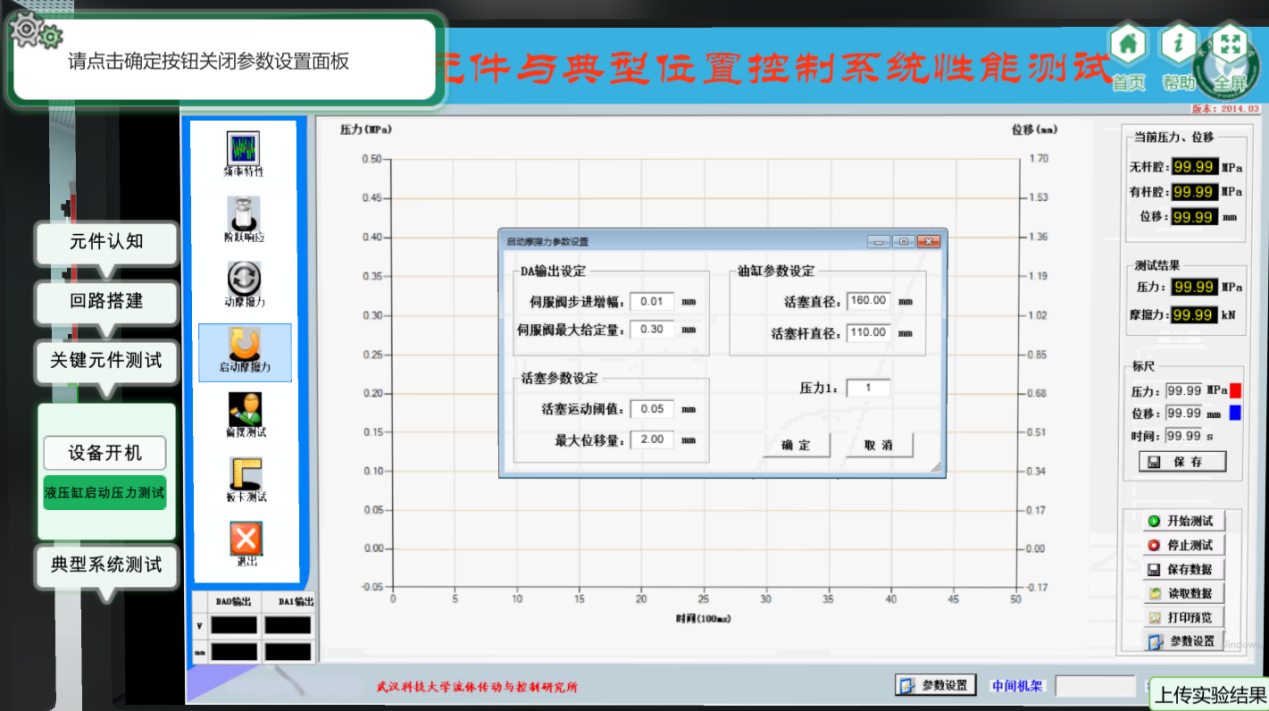1269x711 pixels.
Task: Select the 频率特性 frequency response icon
Action: click(x=244, y=149)
